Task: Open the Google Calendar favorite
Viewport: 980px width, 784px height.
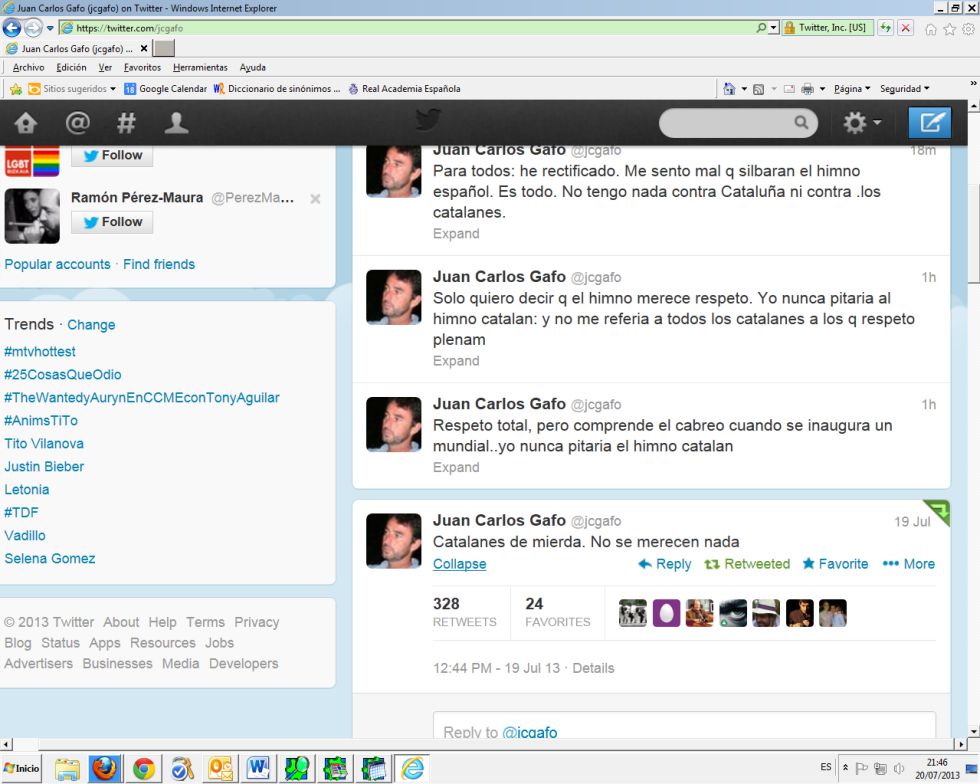Action: (166, 89)
